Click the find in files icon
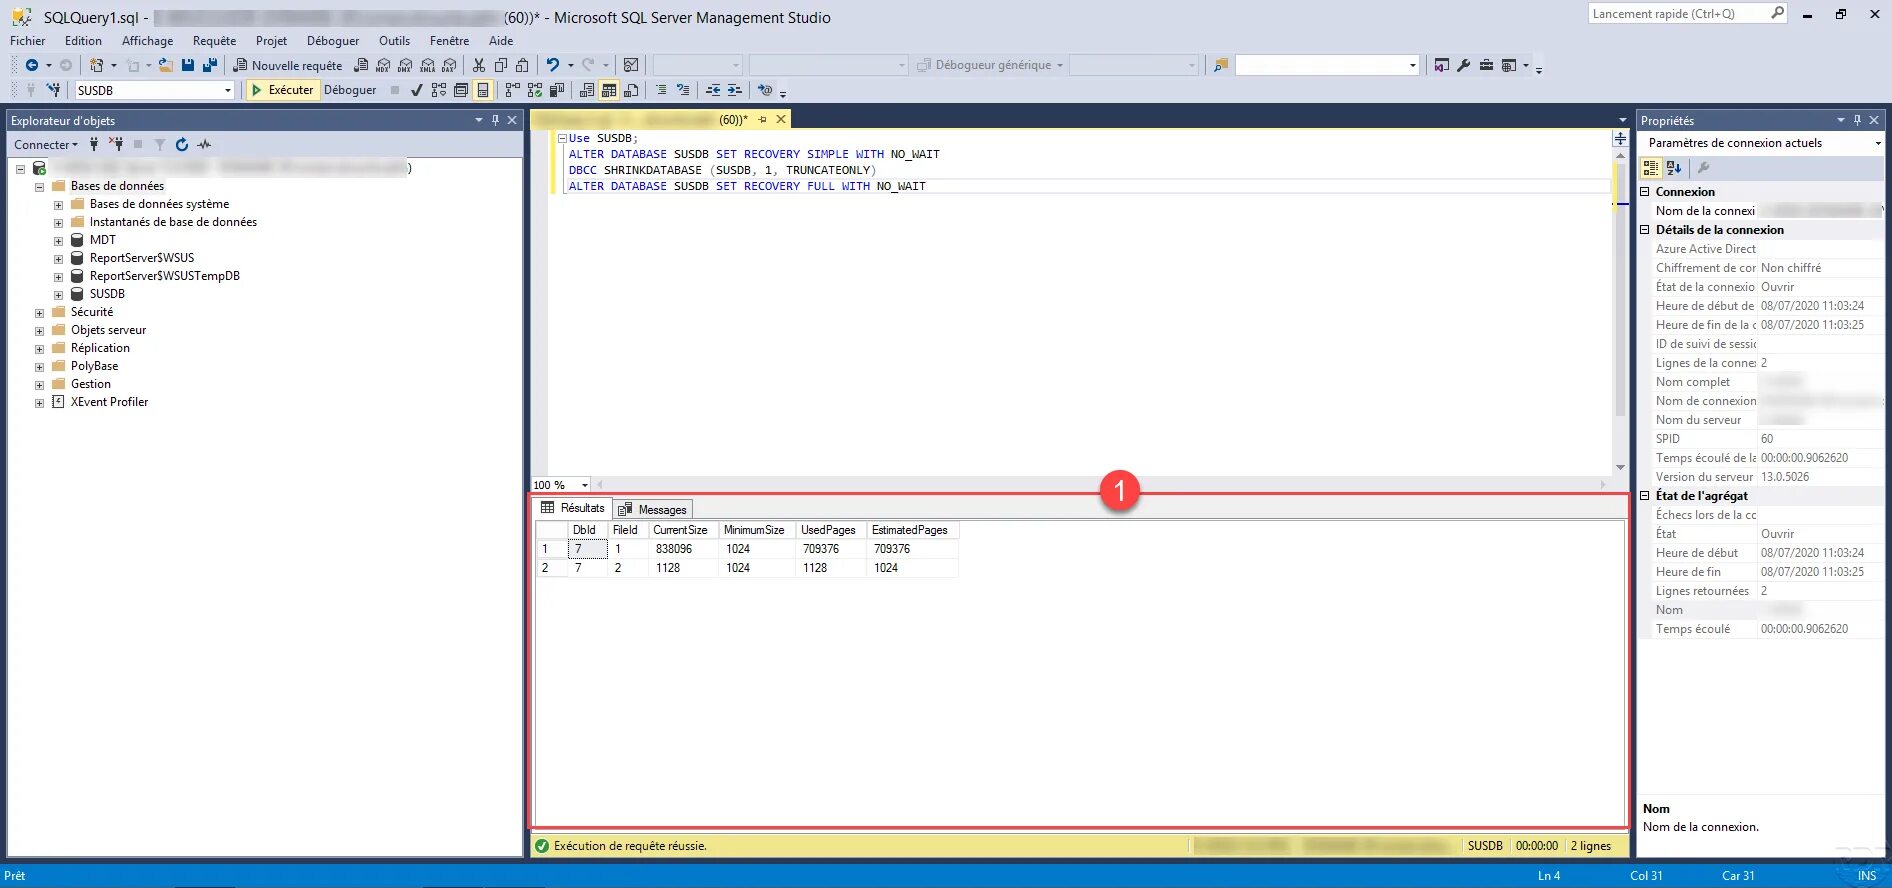 pos(1221,65)
